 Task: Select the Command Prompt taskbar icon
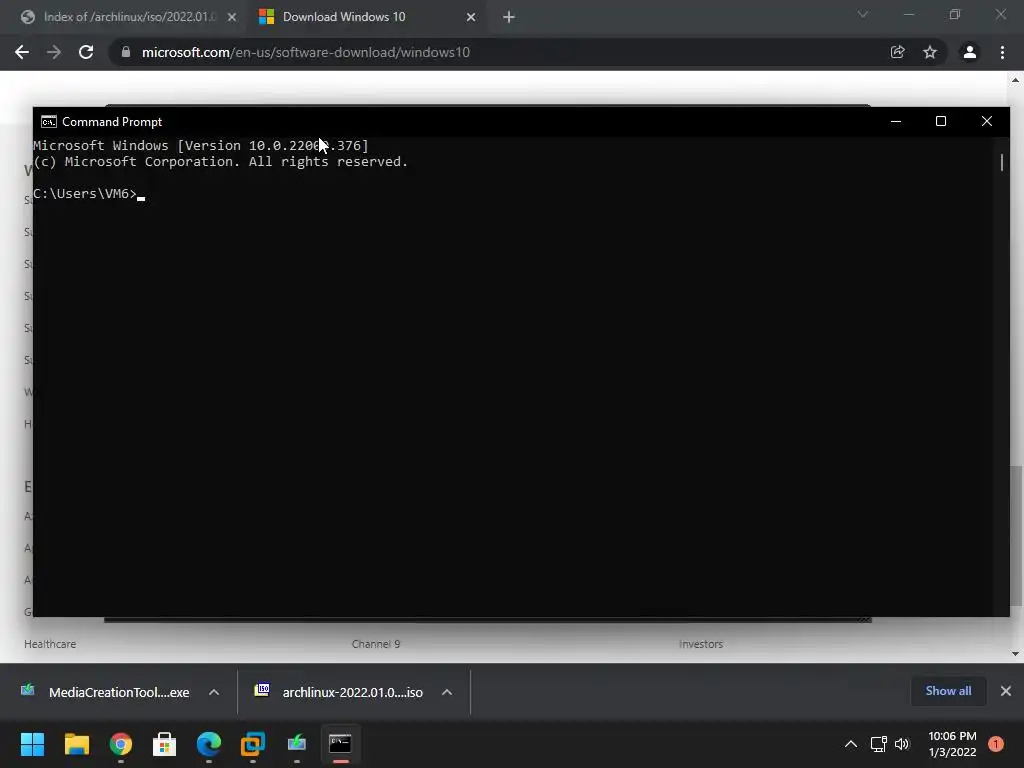point(340,744)
